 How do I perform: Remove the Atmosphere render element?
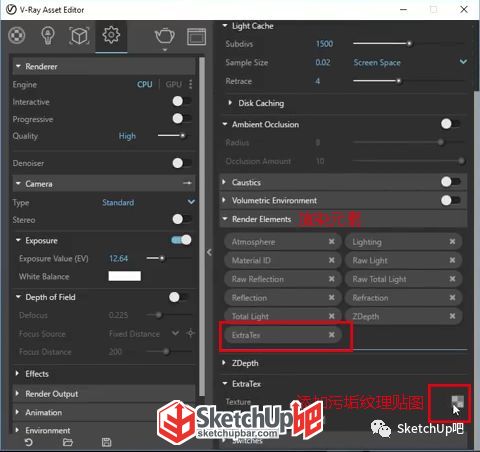pos(332,241)
